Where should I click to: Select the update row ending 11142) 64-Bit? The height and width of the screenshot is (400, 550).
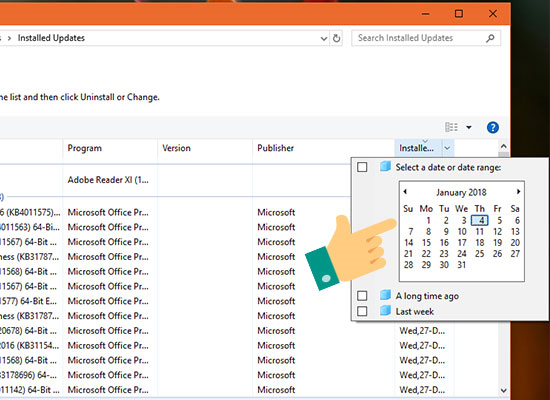tap(227, 390)
